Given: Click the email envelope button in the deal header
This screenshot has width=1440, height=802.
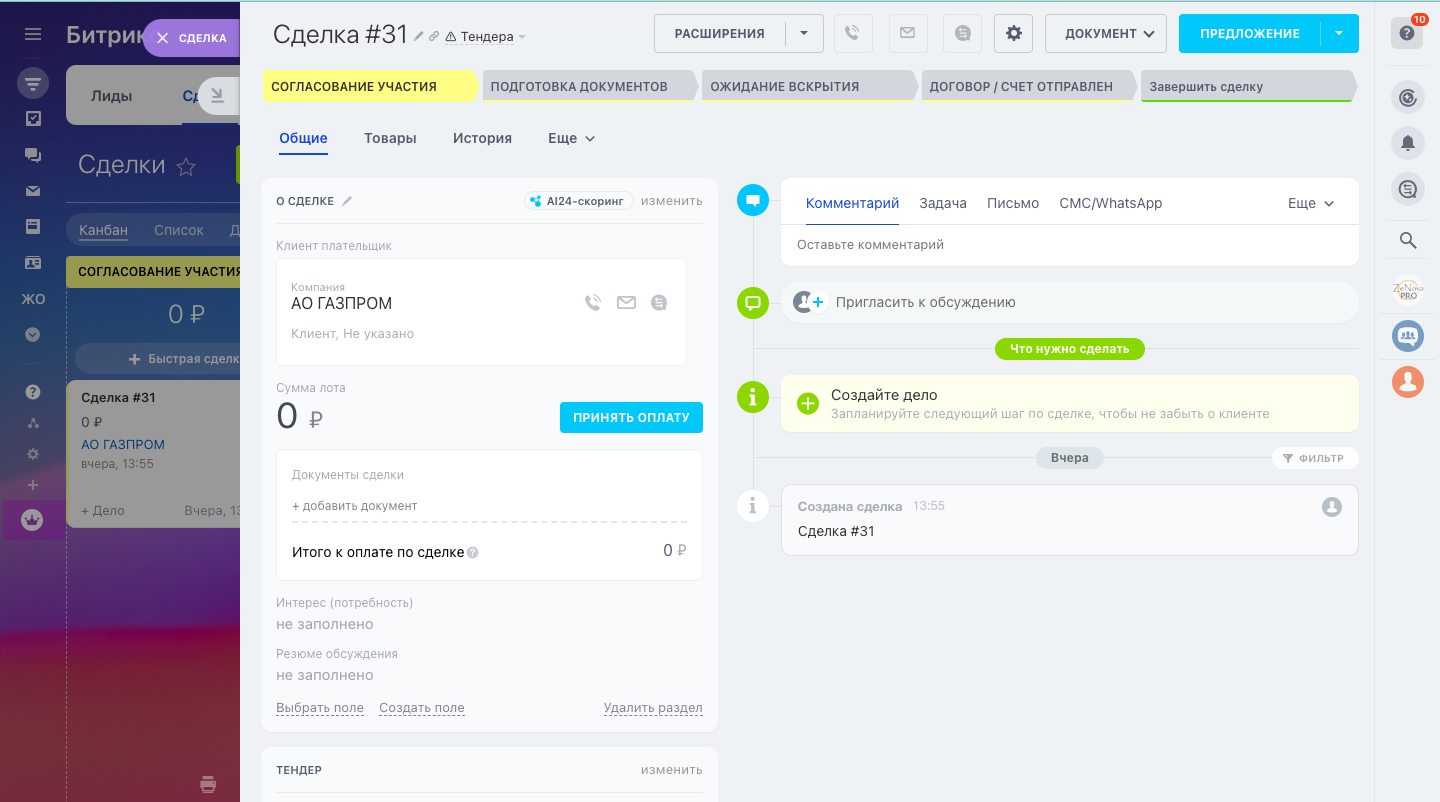Looking at the screenshot, I should tap(907, 33).
